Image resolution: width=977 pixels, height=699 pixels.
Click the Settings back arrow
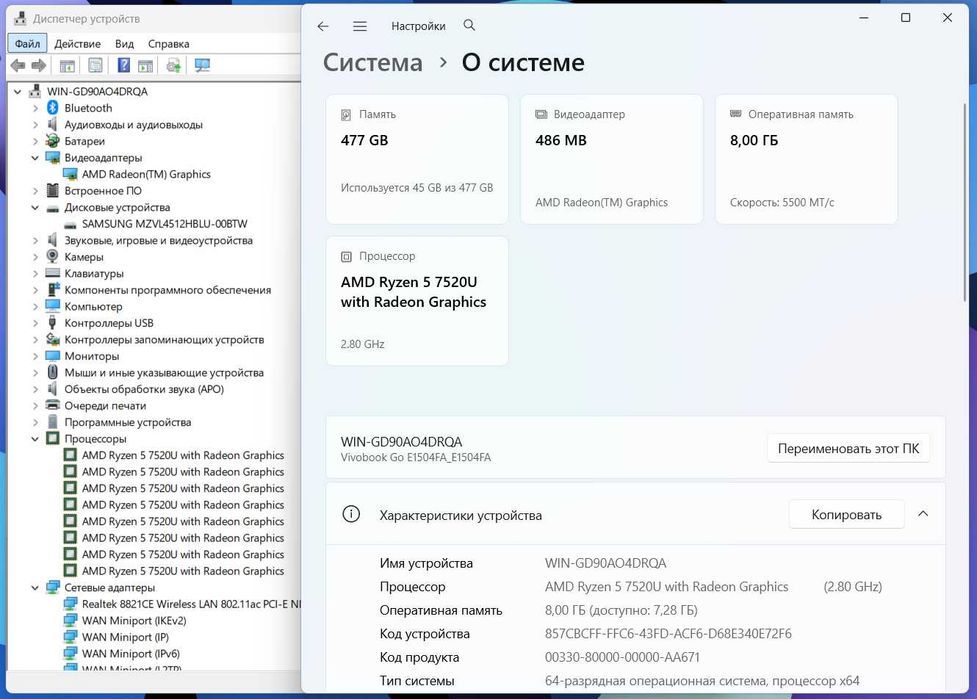[x=323, y=26]
